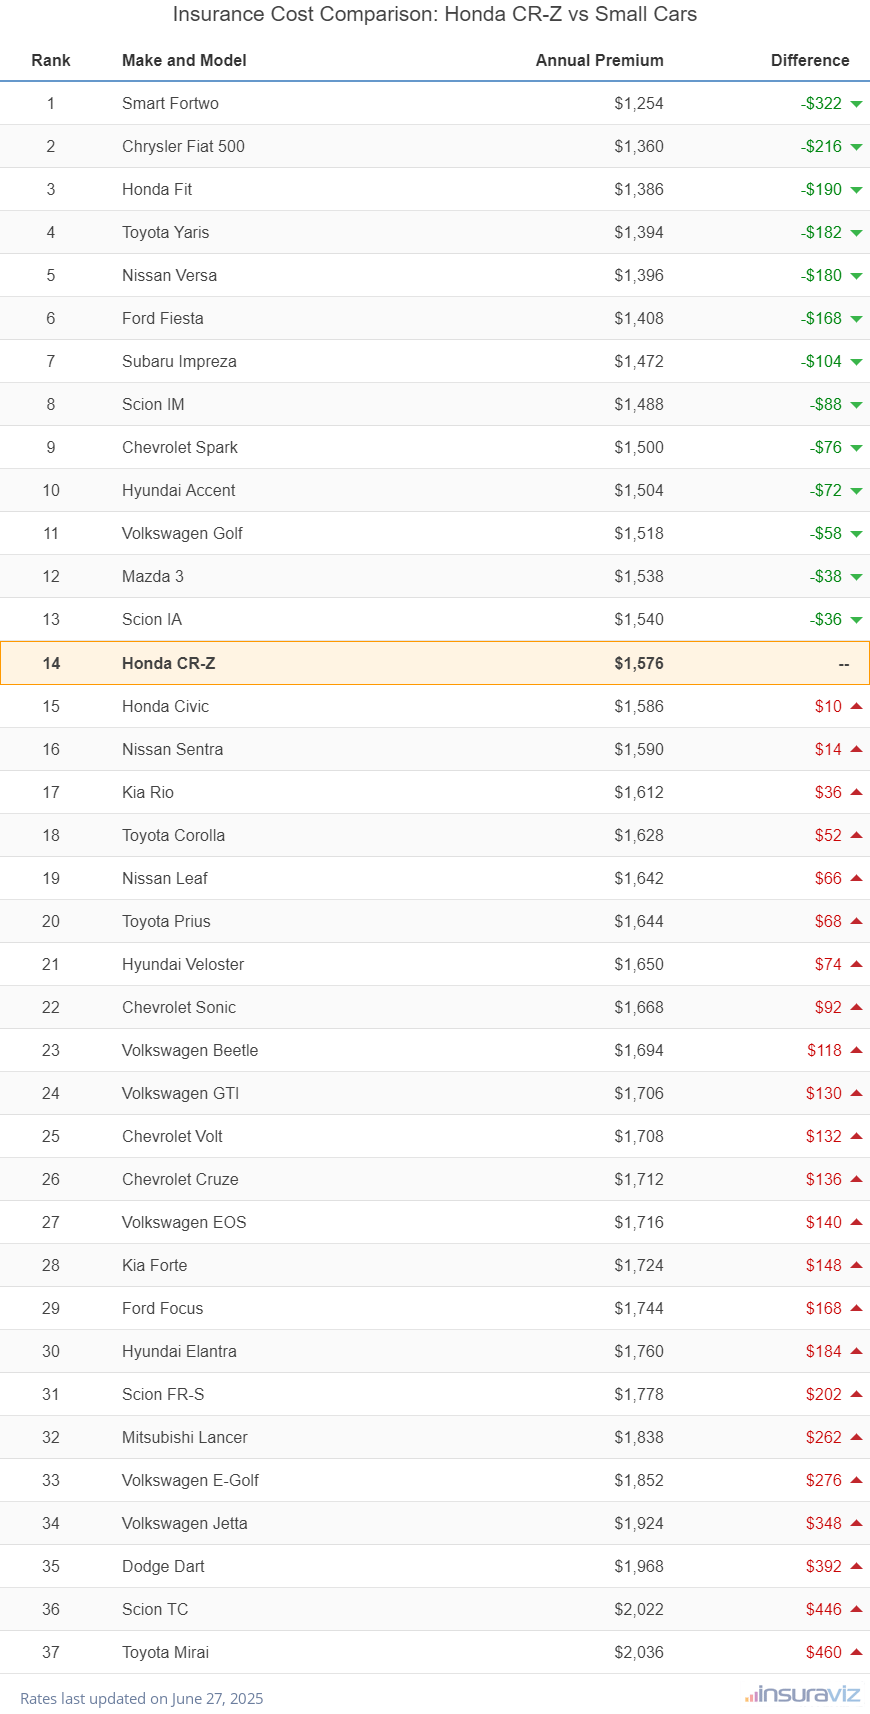Click the Make and Model column header

(x=184, y=60)
